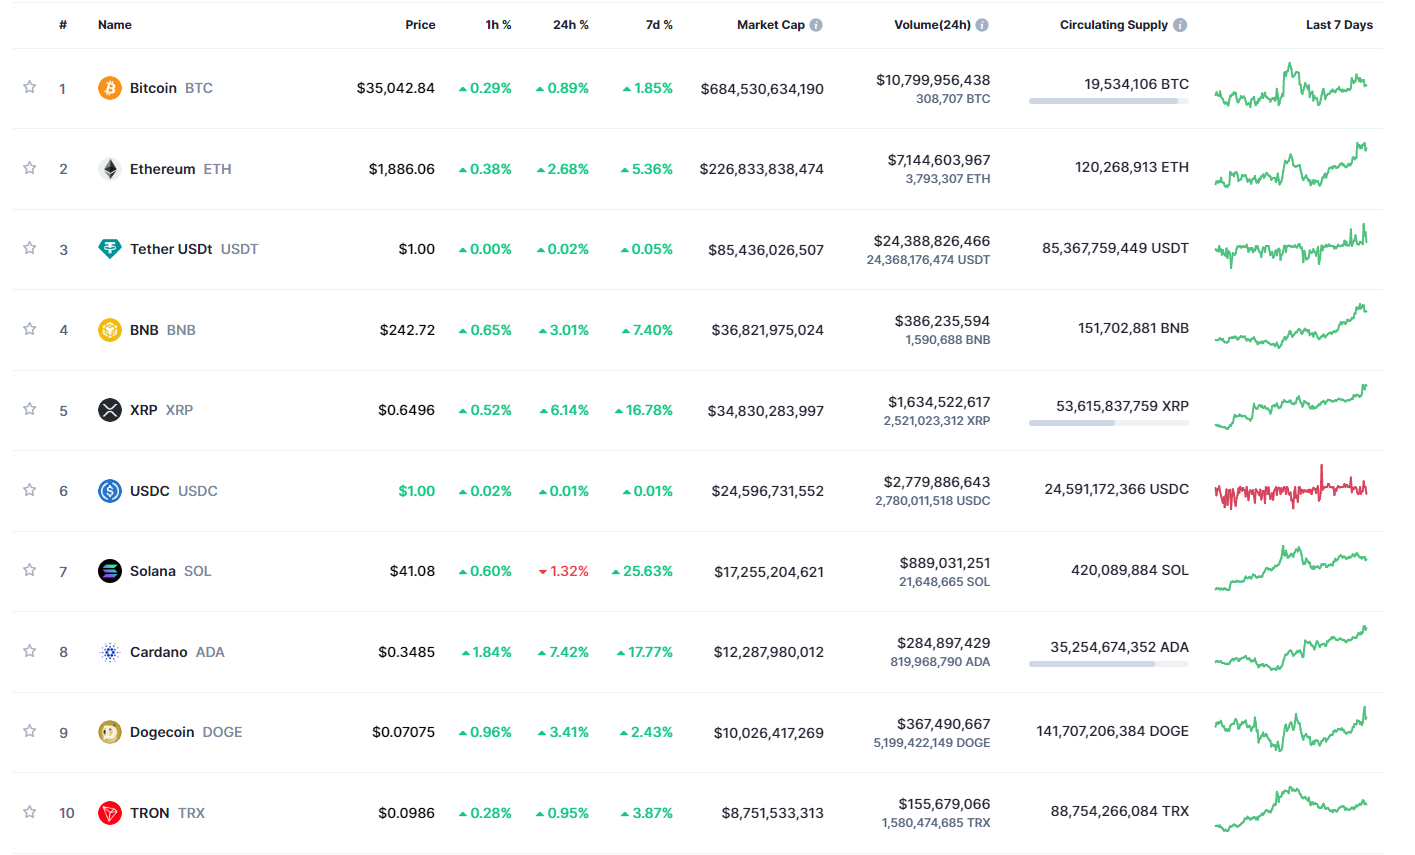Image resolution: width=1415 pixels, height=855 pixels.
Task: Click the USDC coin logo
Action: [110, 491]
